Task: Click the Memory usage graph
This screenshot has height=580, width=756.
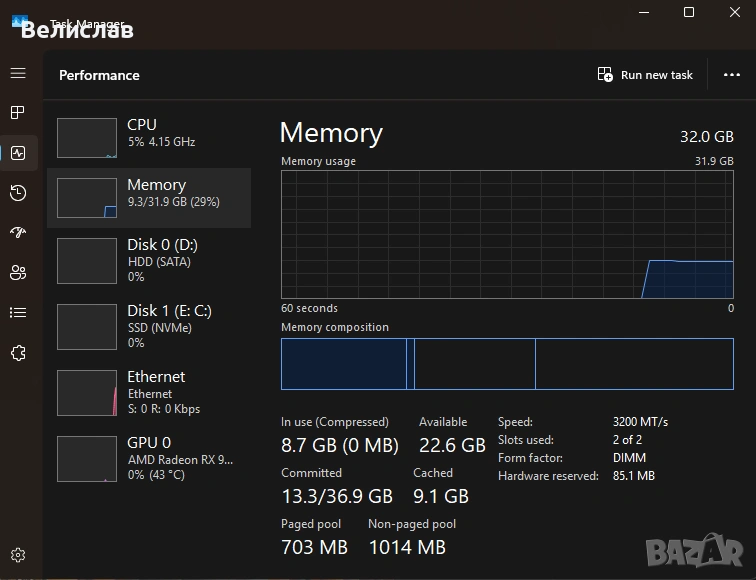Action: tap(507, 234)
